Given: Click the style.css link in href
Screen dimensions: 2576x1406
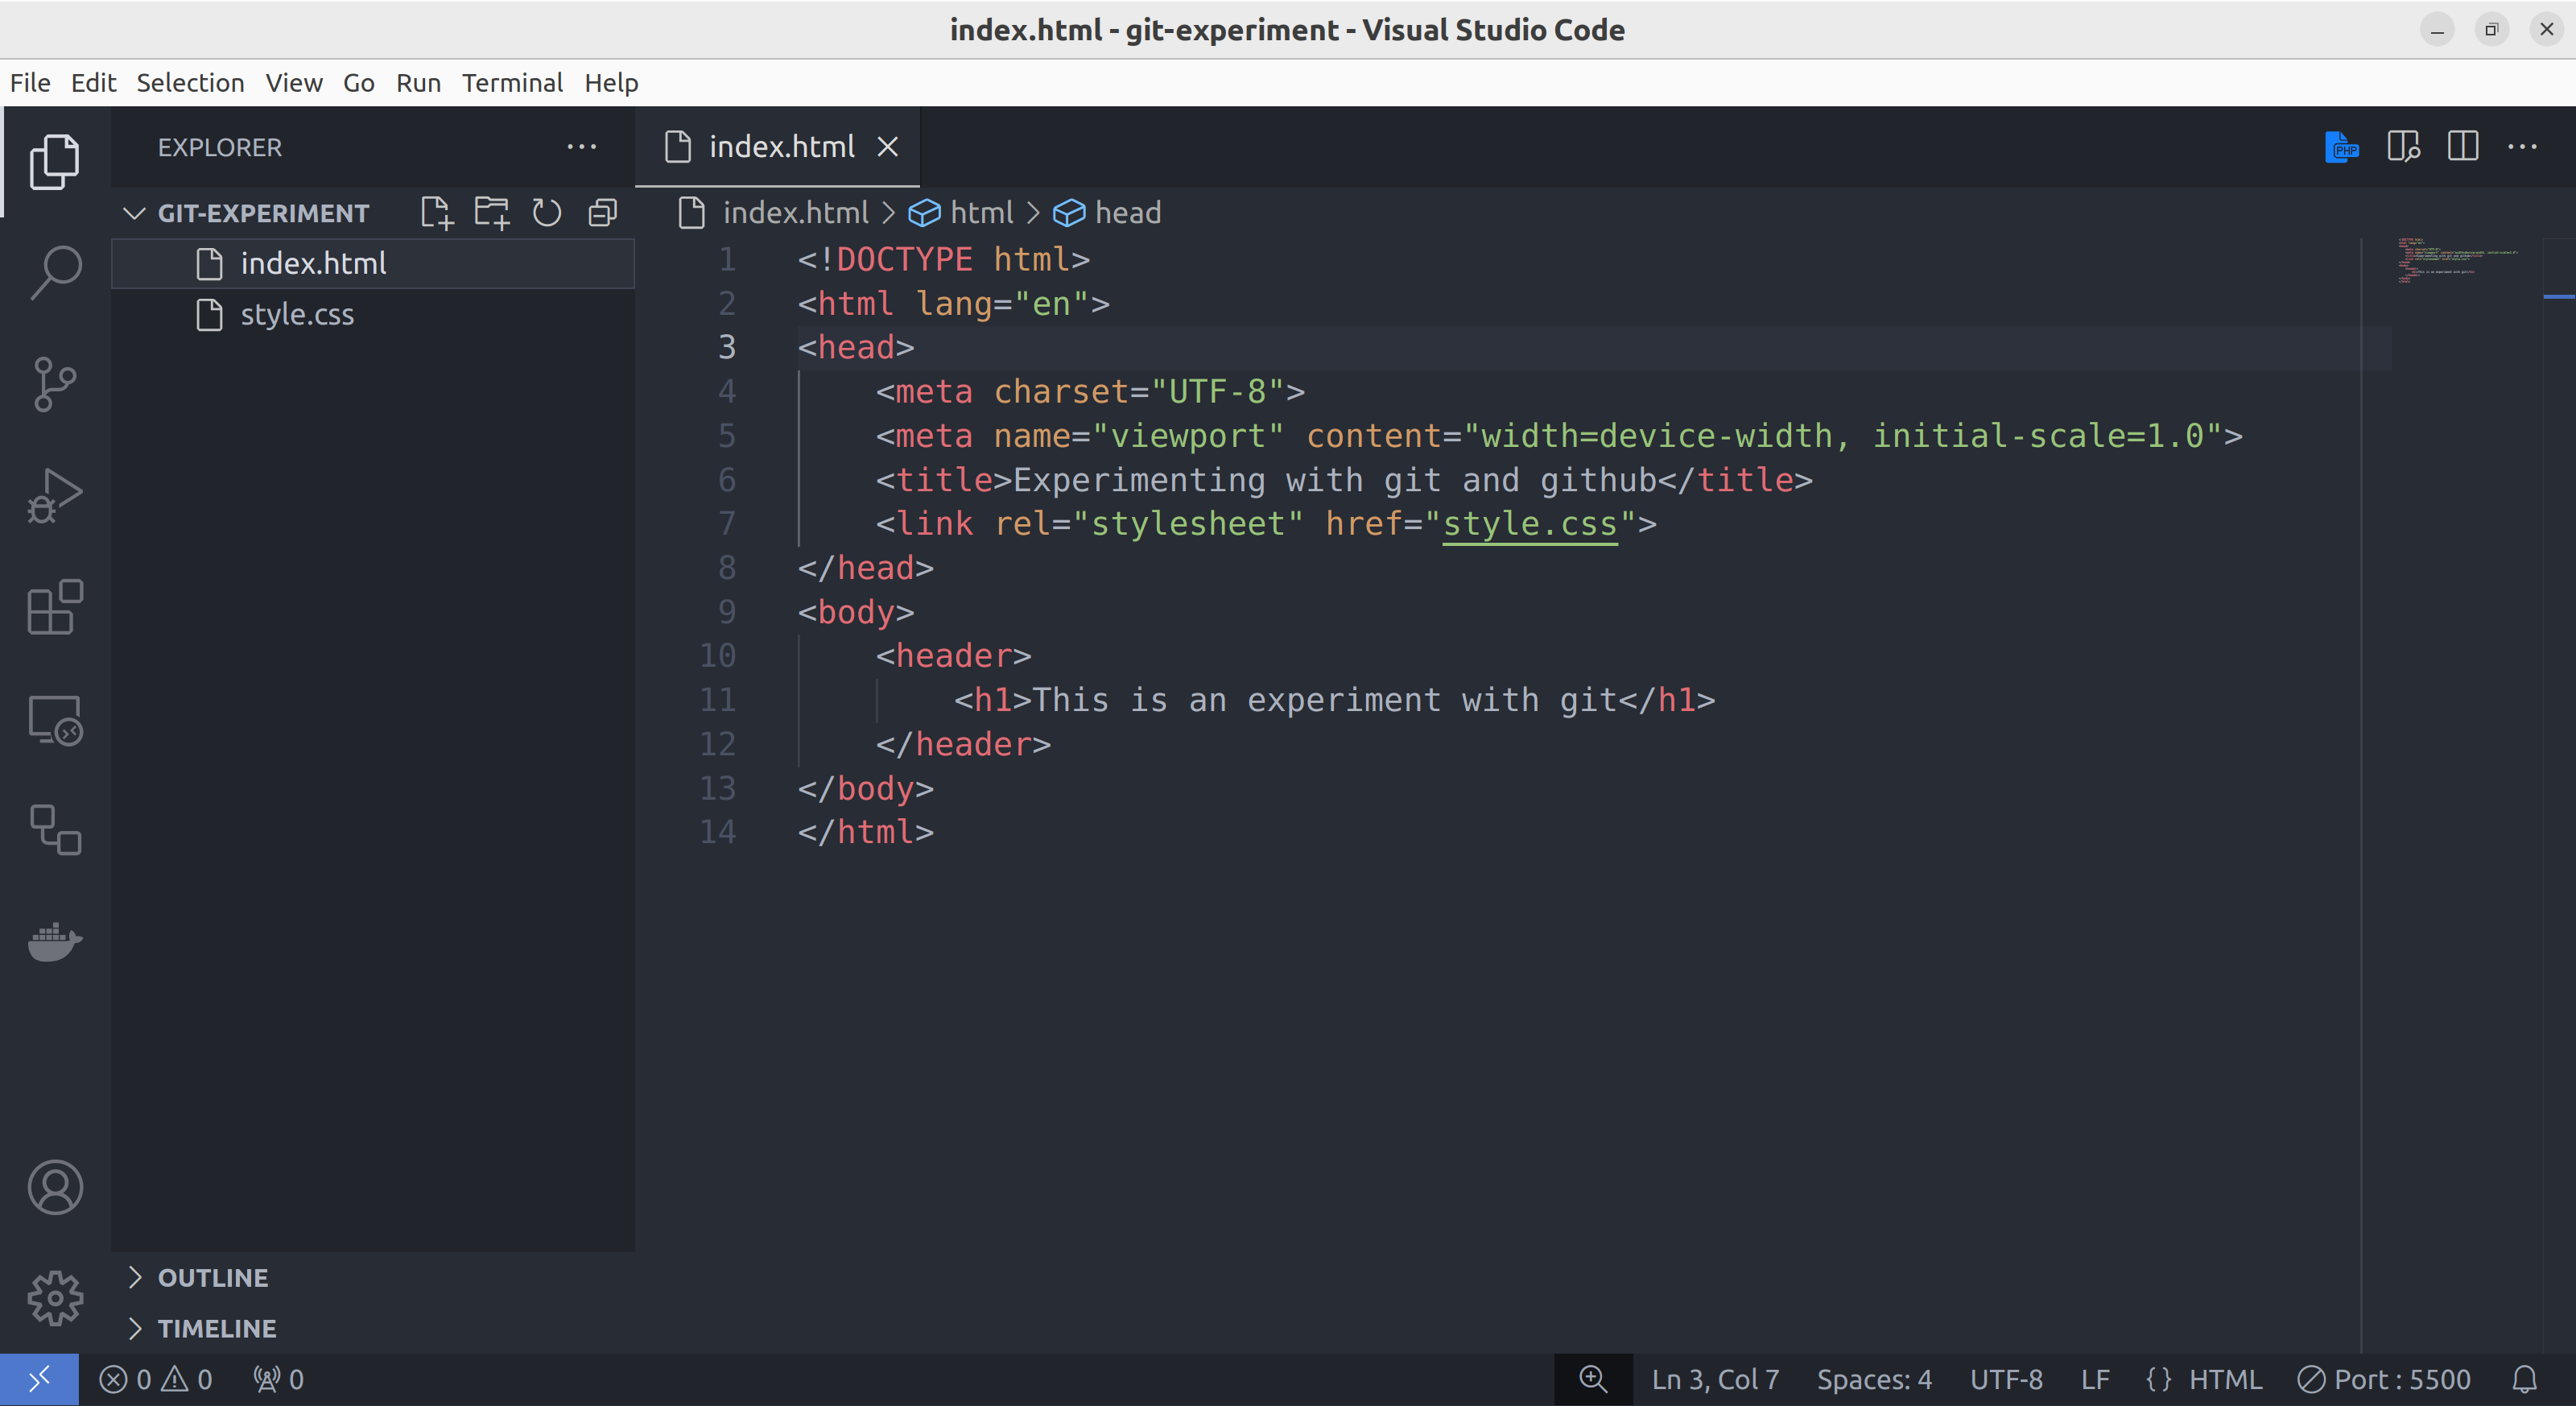Looking at the screenshot, I should pyautogui.click(x=1530, y=524).
